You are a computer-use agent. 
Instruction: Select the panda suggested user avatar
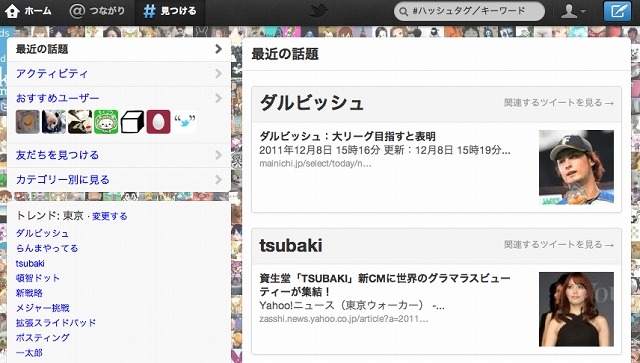coord(54,122)
